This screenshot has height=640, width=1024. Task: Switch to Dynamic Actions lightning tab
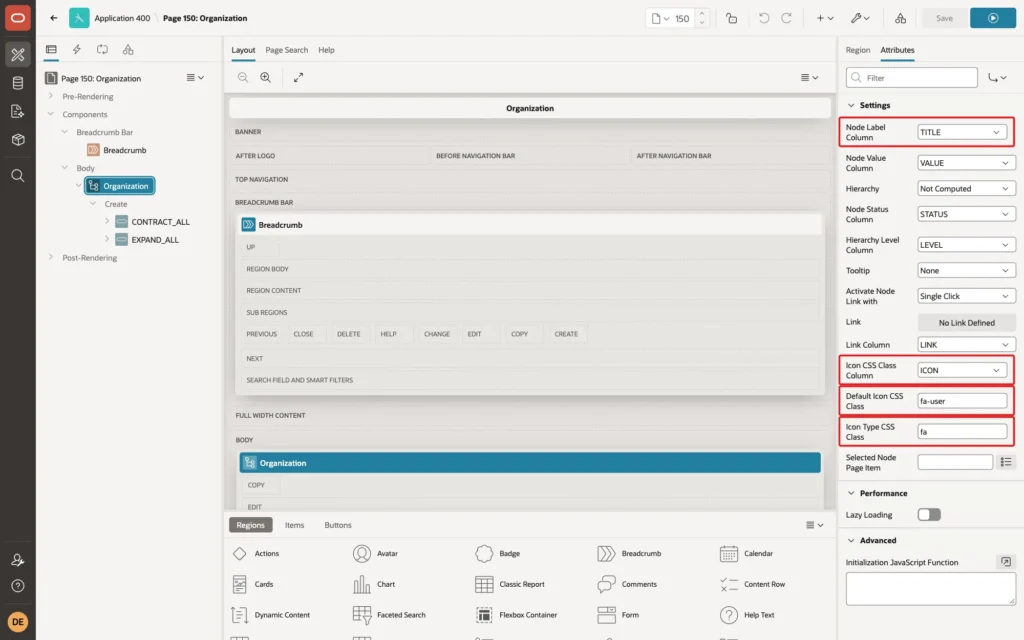(76, 50)
